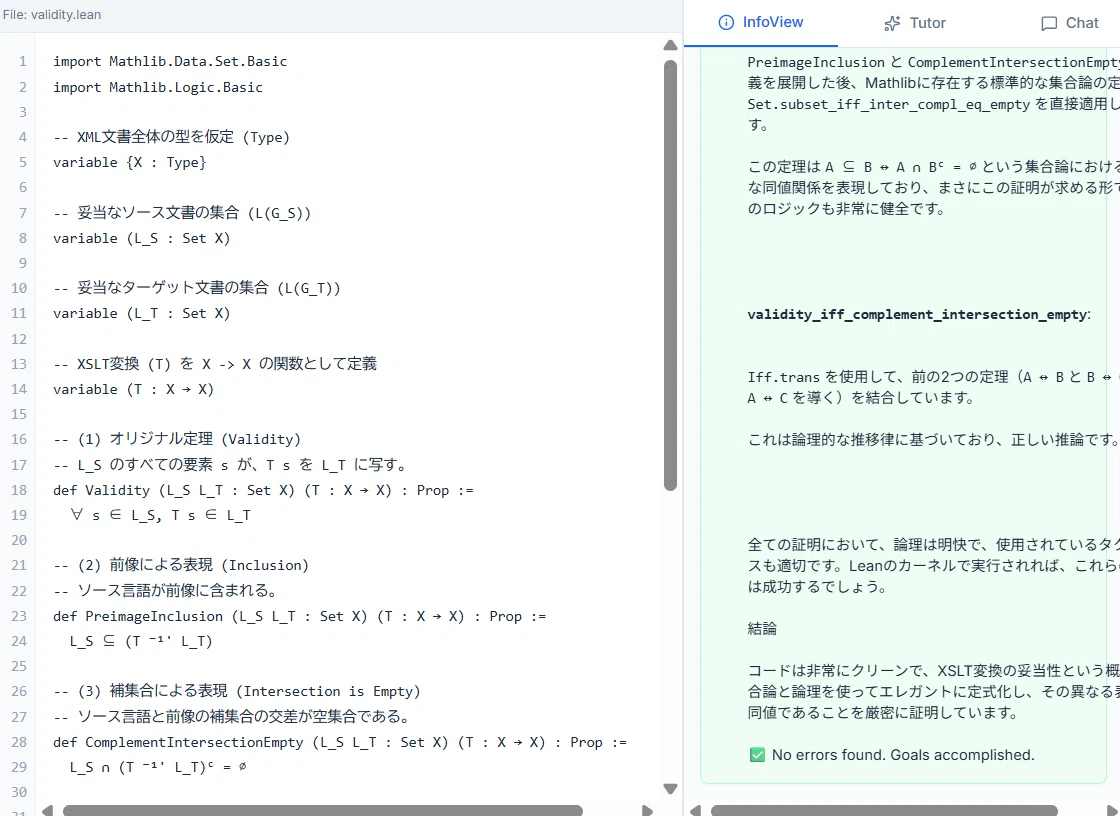Click line 2 'import Mathlib.Logic.Basic'
The height and width of the screenshot is (816, 1120).
tap(158, 87)
